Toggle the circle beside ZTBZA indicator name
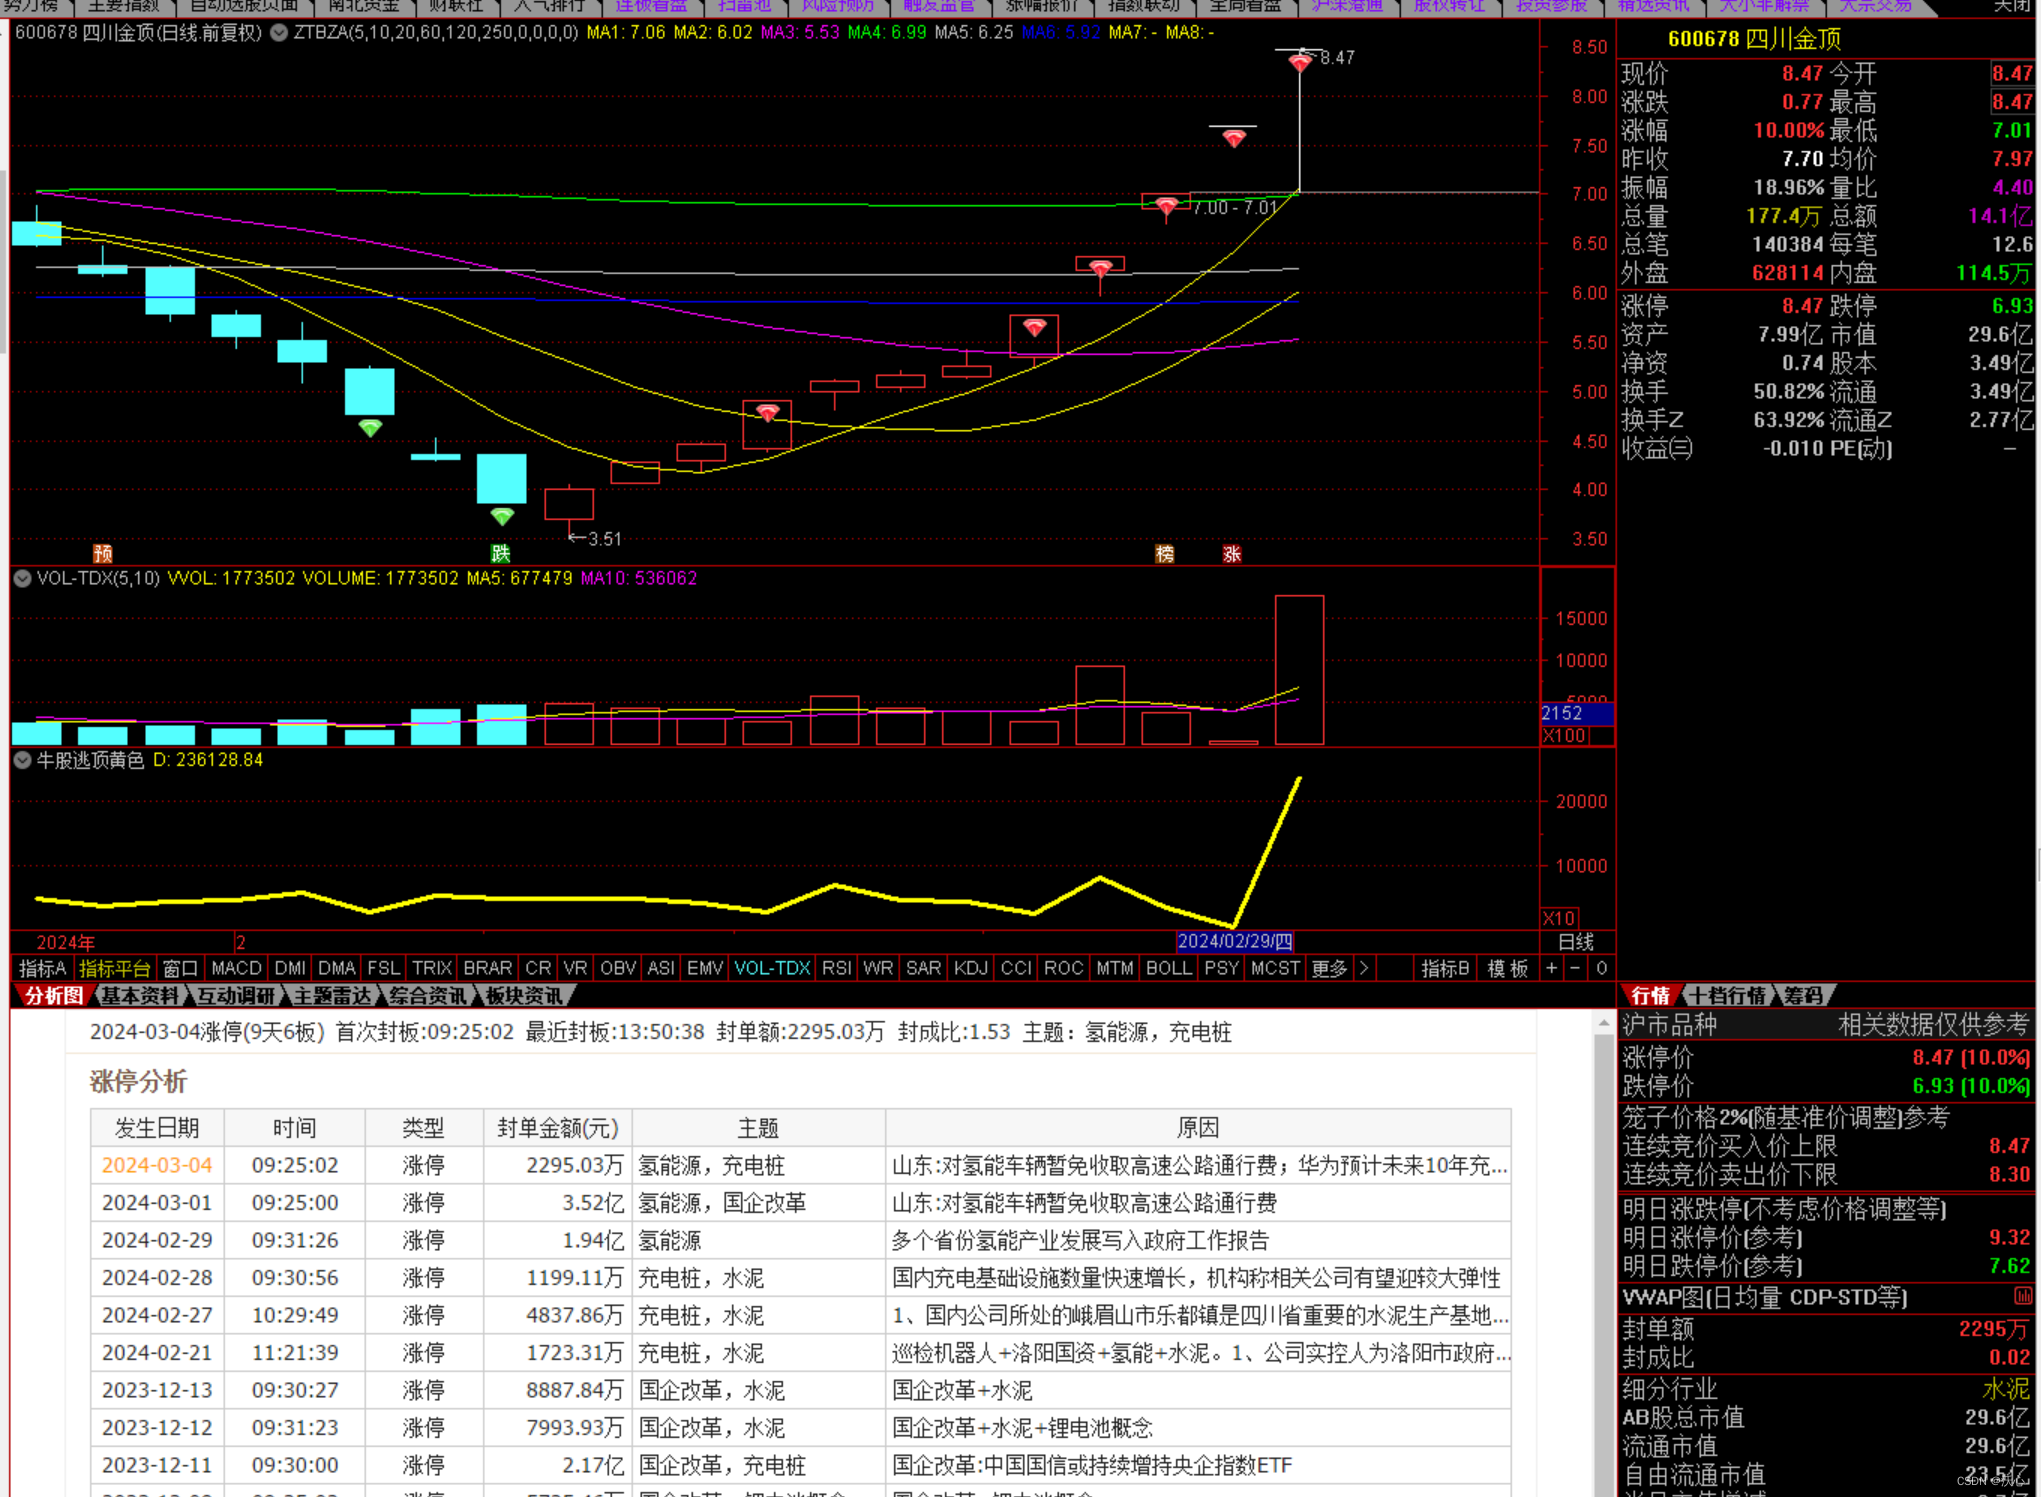The image size is (2041, 1497). 279,32
